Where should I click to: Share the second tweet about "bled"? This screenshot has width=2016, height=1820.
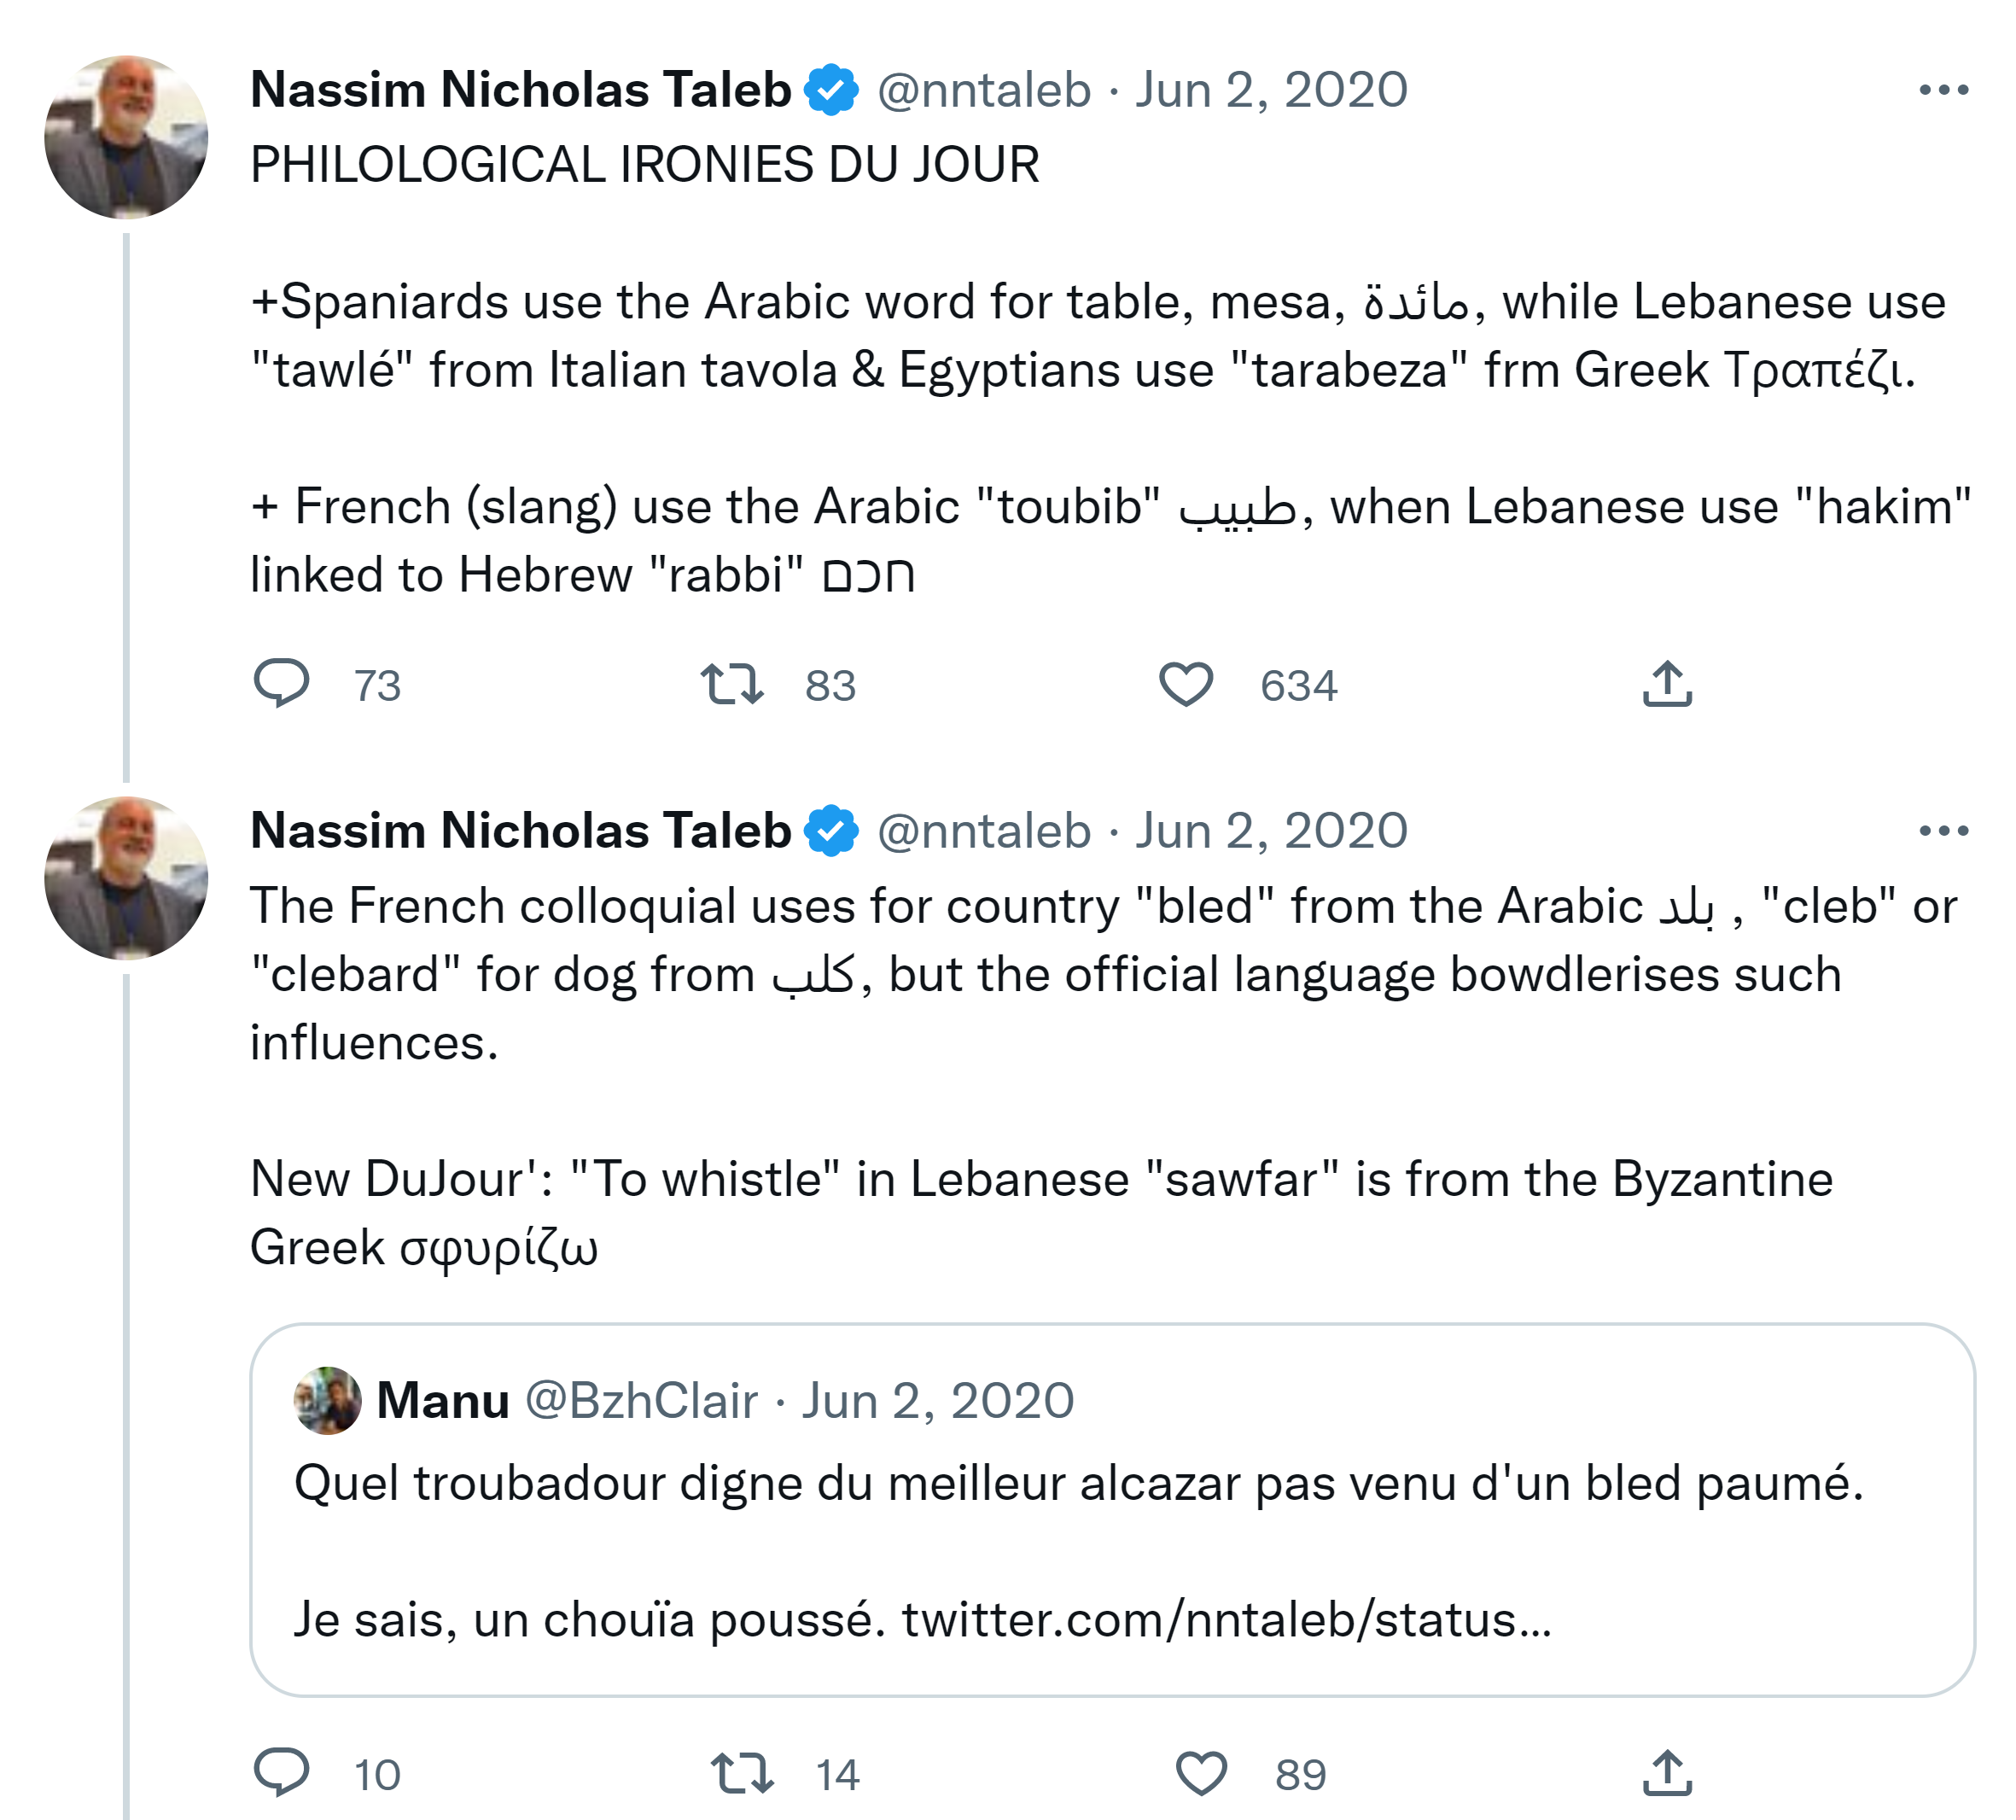(x=1667, y=1773)
